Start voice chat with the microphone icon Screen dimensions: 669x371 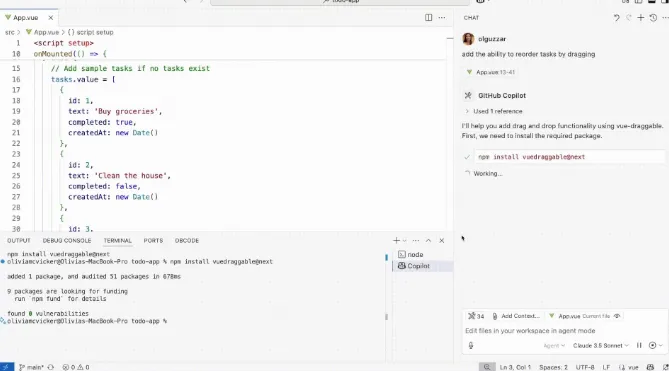[471, 346]
